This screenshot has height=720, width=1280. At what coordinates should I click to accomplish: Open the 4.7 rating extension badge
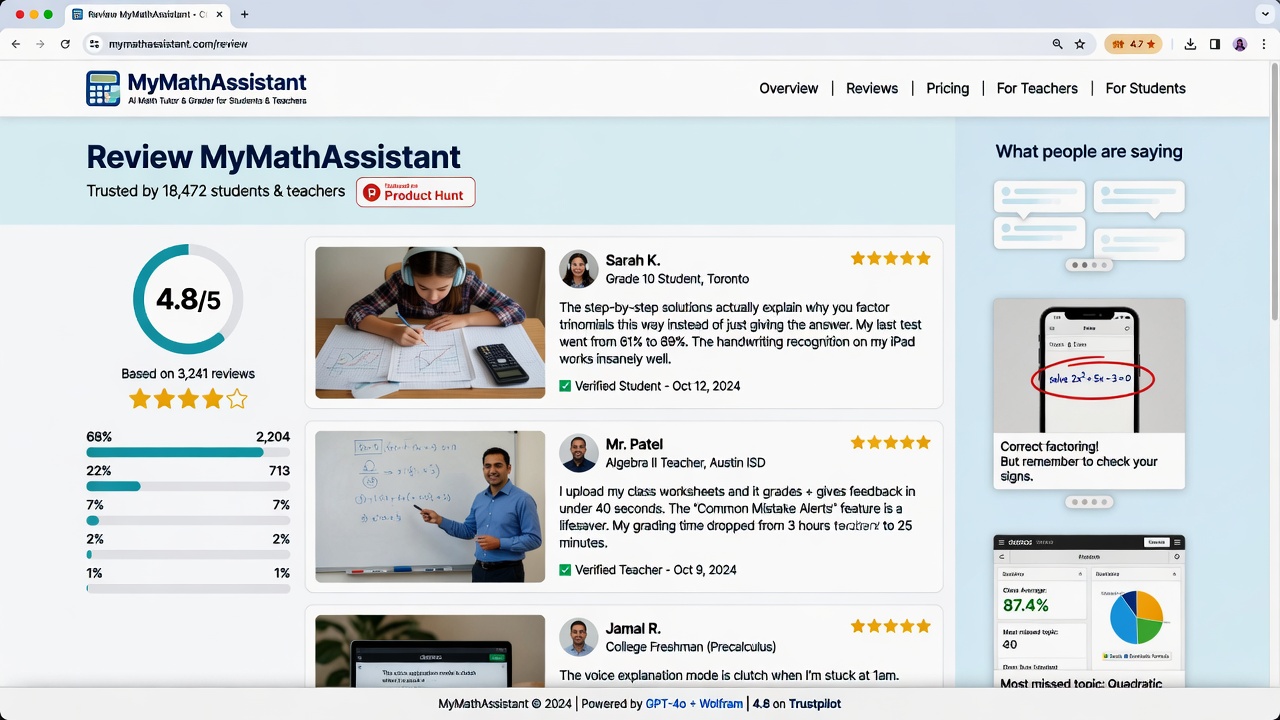pyautogui.click(x=1134, y=44)
